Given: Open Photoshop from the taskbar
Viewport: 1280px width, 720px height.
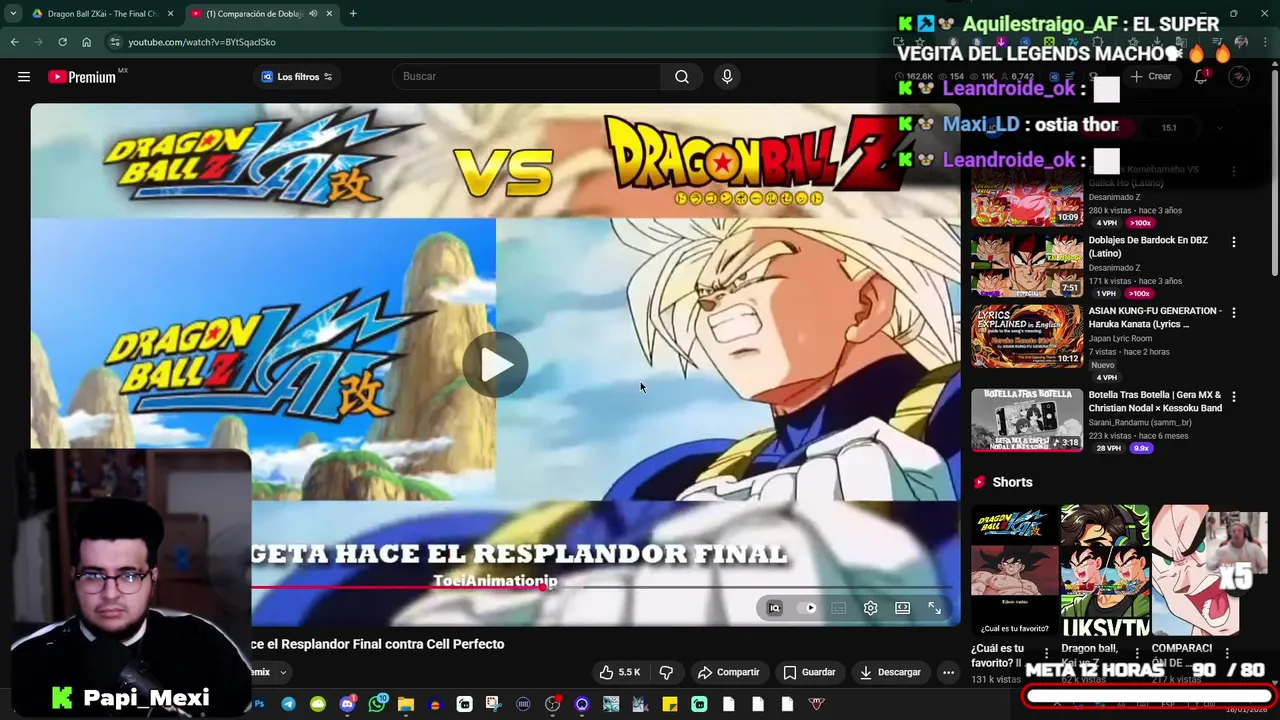Looking at the screenshot, I should pyautogui.click(x=260, y=704).
